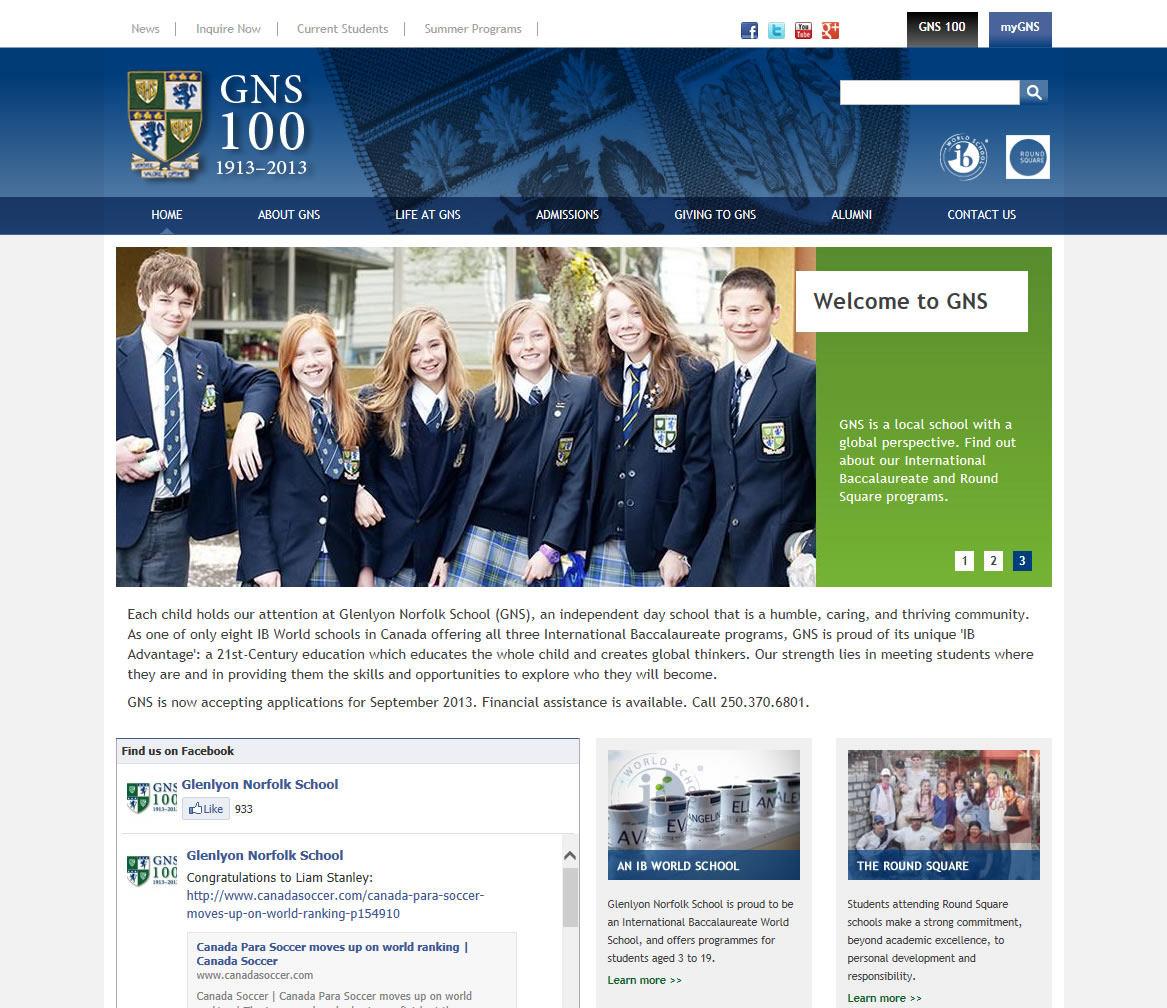Click the Round Square logo badge
Screen dimensions: 1167x1008
point(1028,157)
